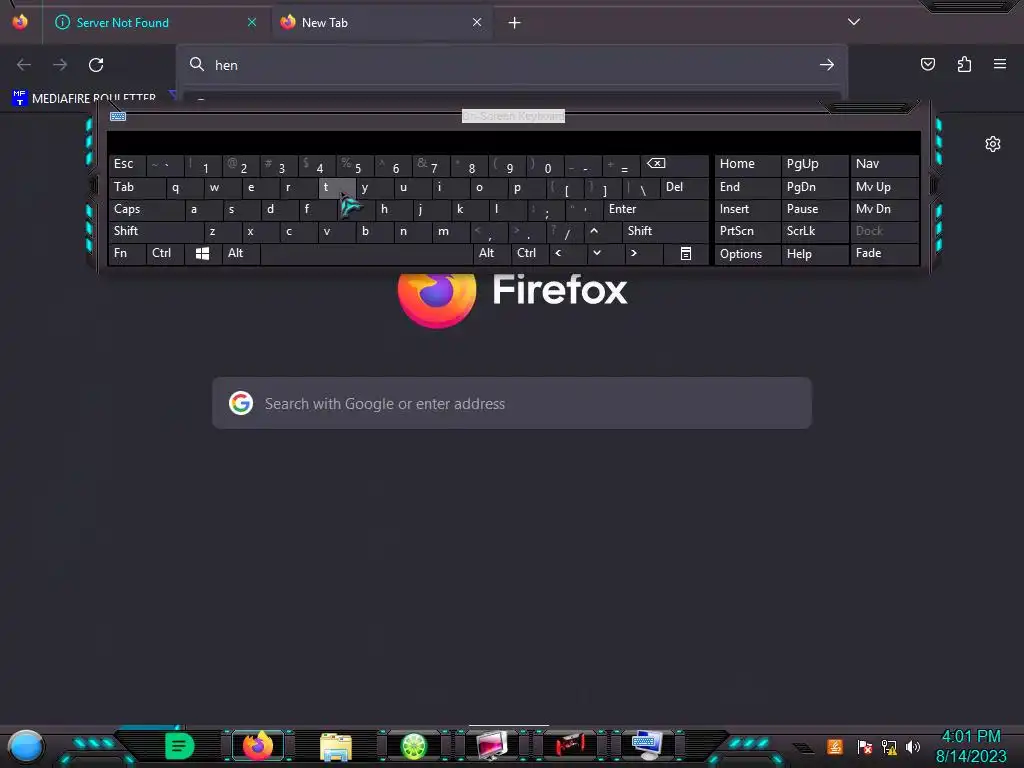Open the lime icon app on the taskbar
This screenshot has width=1024, height=768.
413,746
